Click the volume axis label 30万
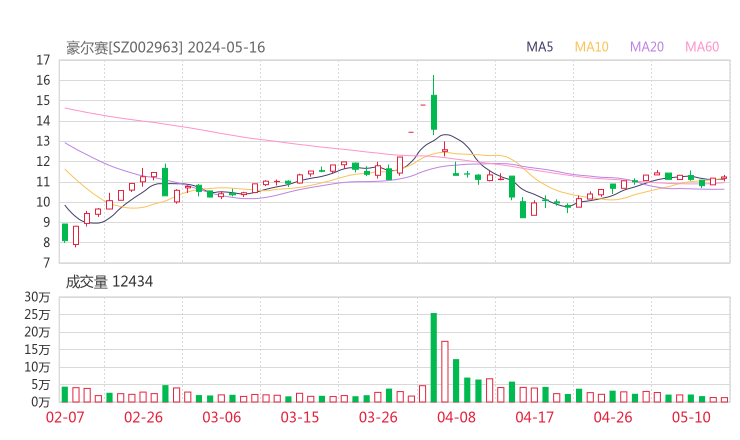 pyautogui.click(x=37, y=297)
